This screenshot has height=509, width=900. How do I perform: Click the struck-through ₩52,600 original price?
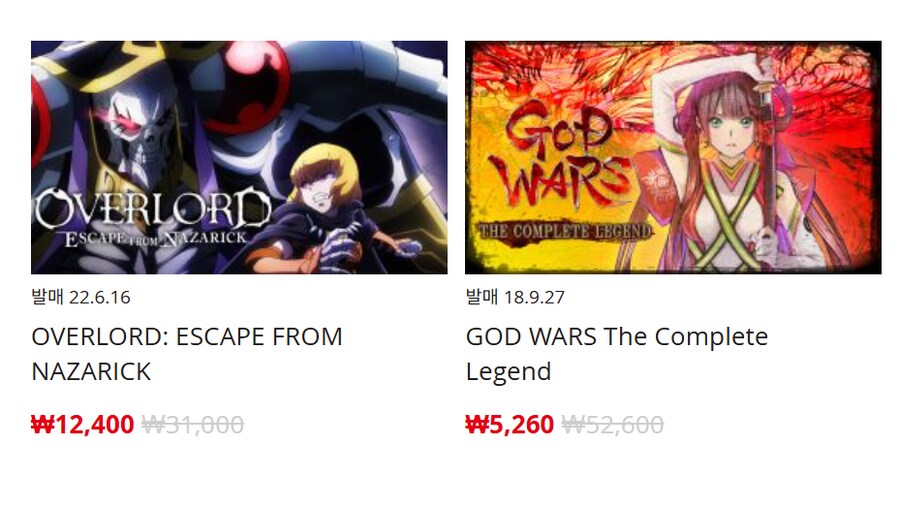pos(612,425)
